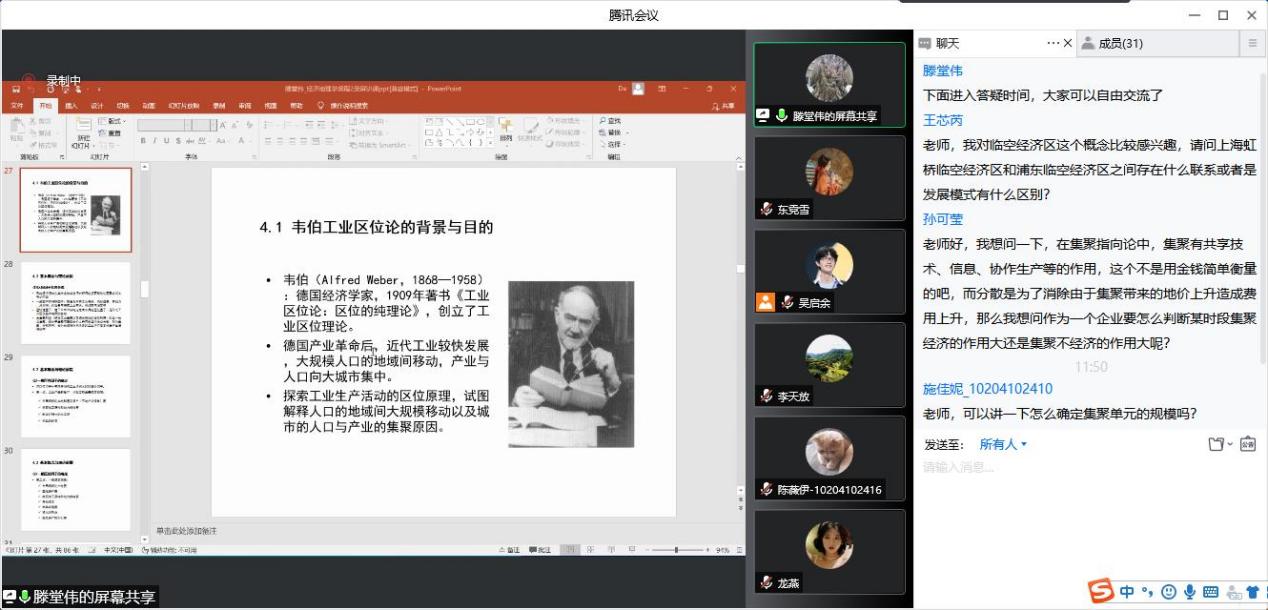1268x610 pixels.
Task: Open the 公告 announcement icon in chat
Action: point(1248,444)
